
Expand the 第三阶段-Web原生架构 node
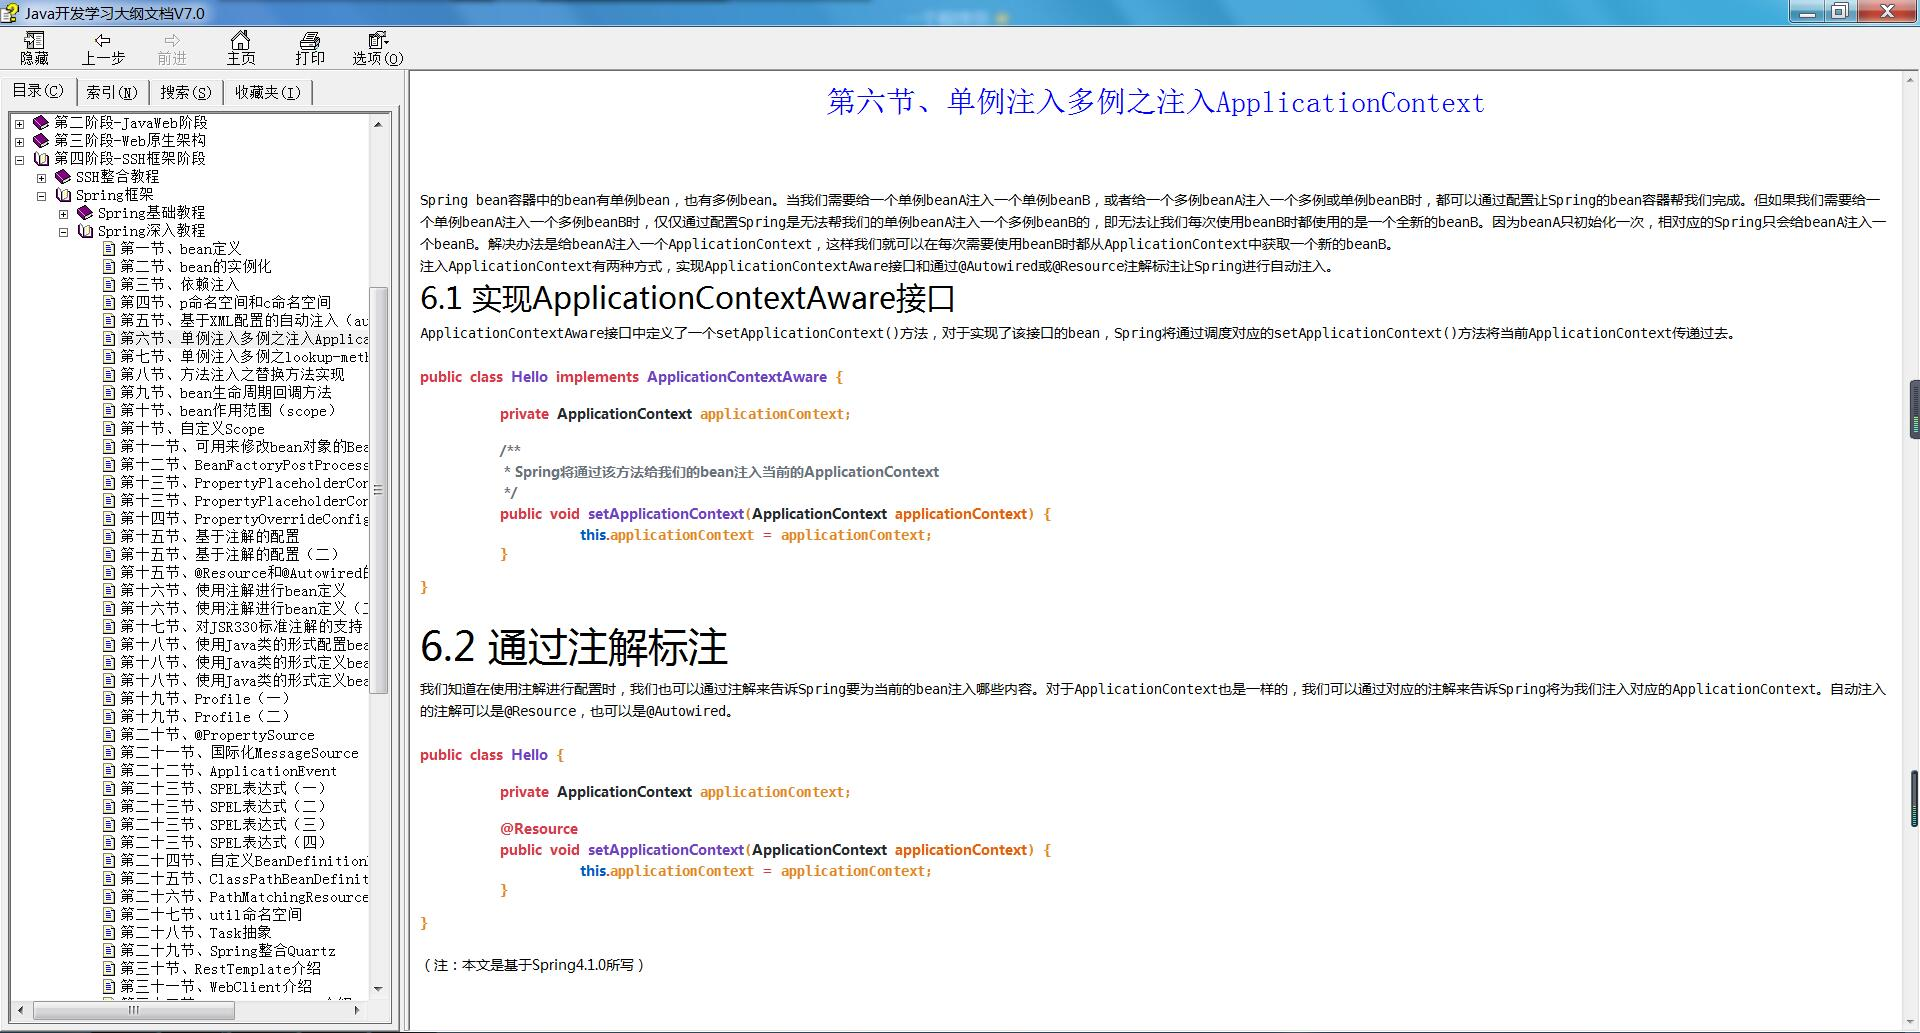click(x=19, y=141)
